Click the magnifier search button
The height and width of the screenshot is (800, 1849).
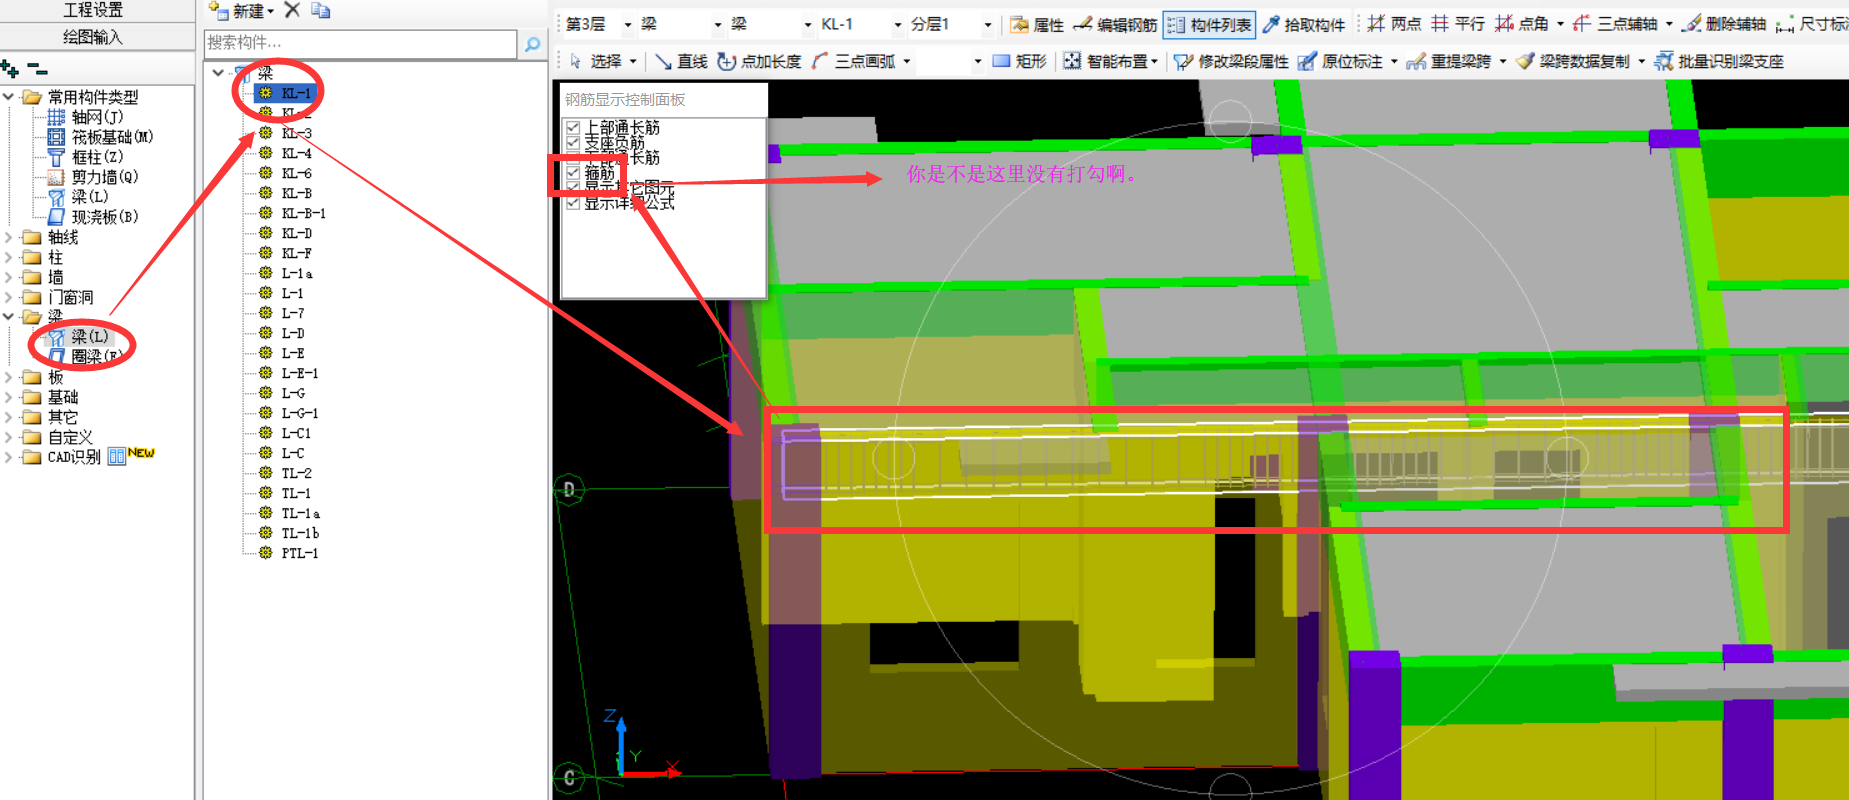(x=532, y=43)
